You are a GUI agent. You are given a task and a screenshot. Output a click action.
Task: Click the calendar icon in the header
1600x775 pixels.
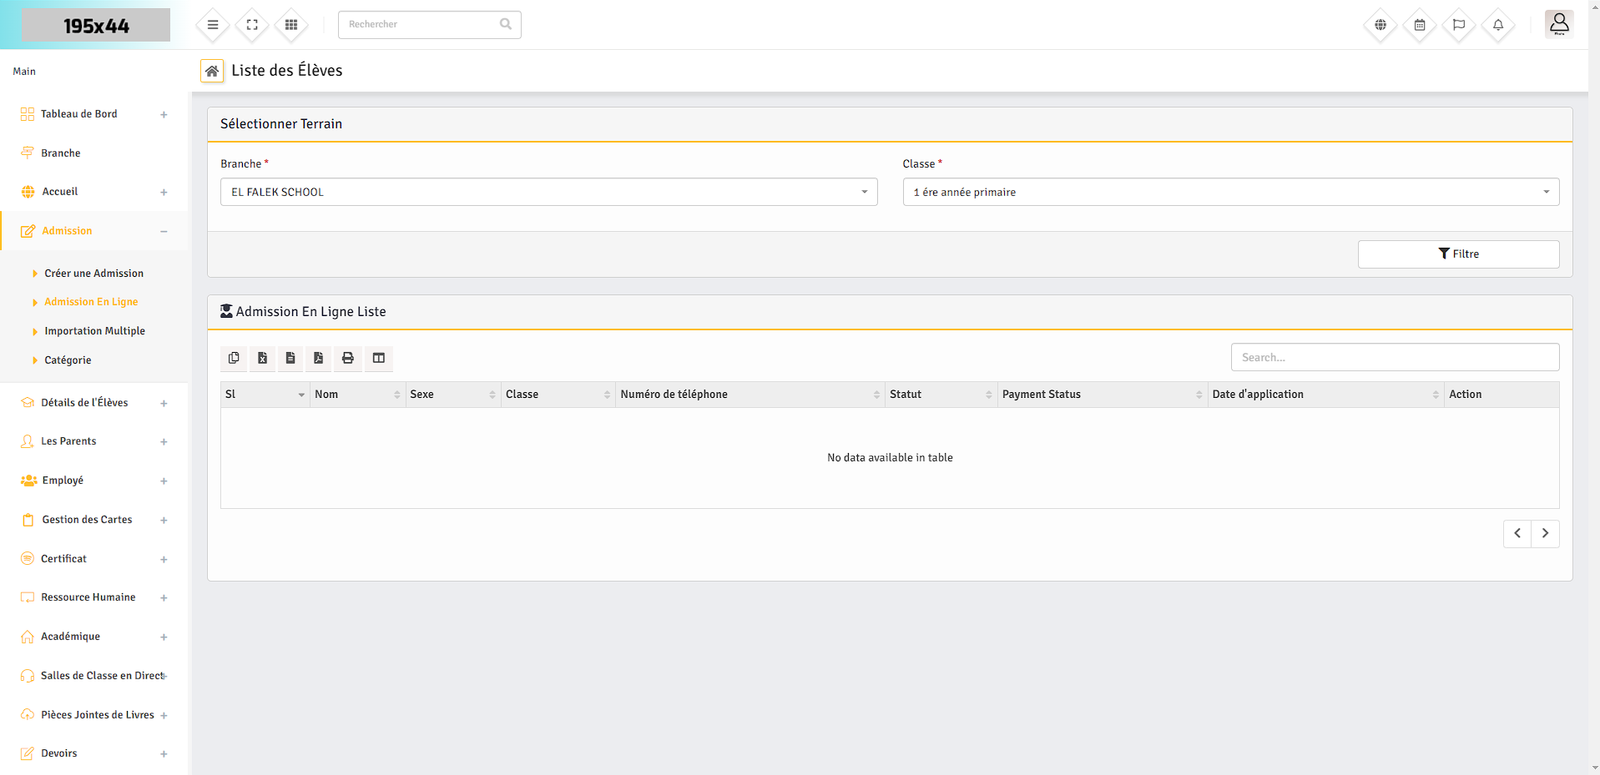(x=1420, y=25)
